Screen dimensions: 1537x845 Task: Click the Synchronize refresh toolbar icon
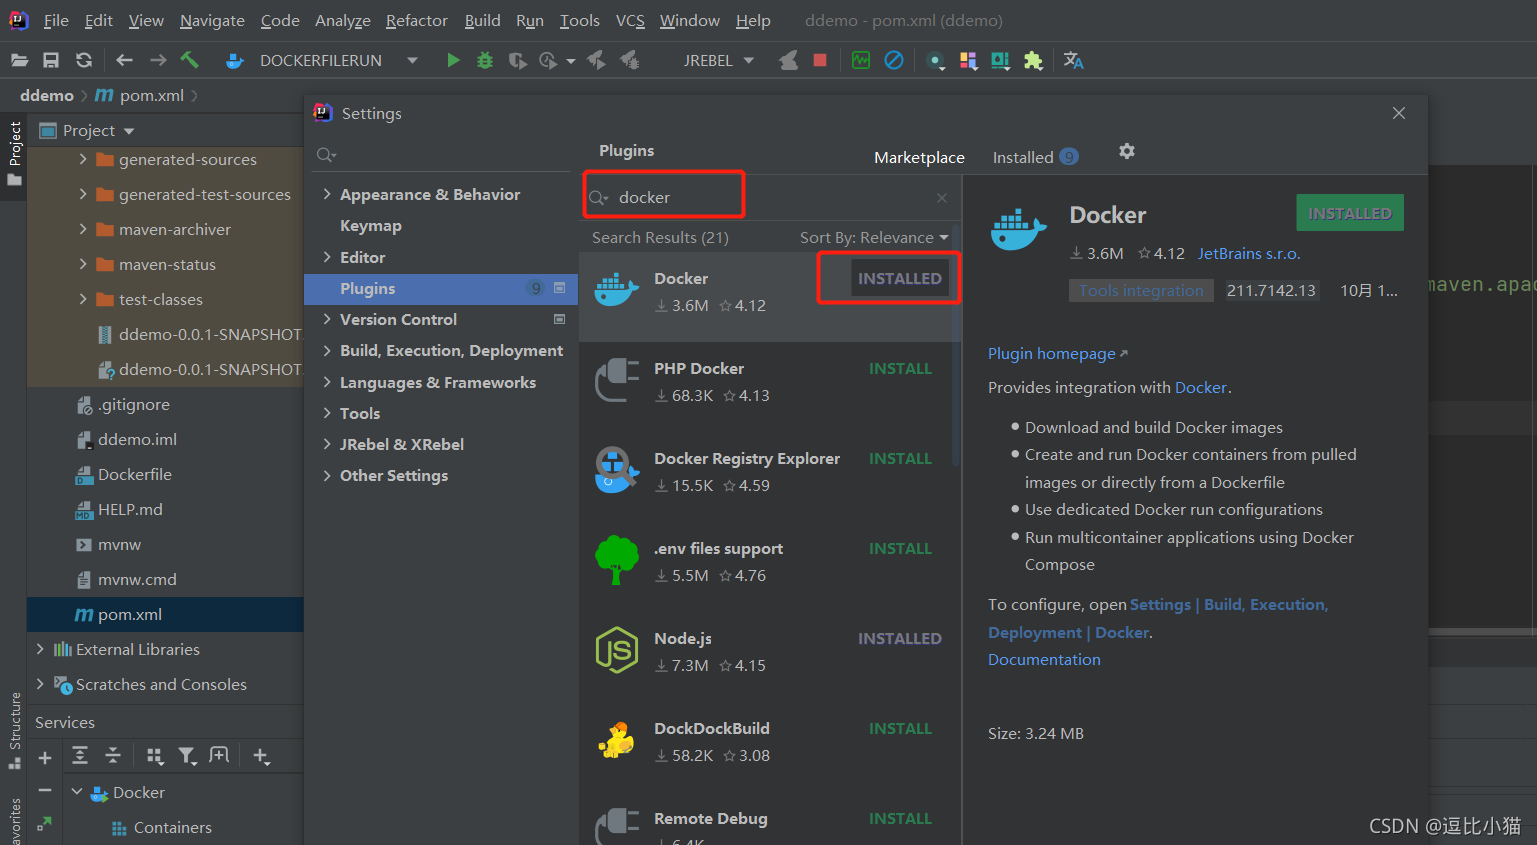point(84,60)
